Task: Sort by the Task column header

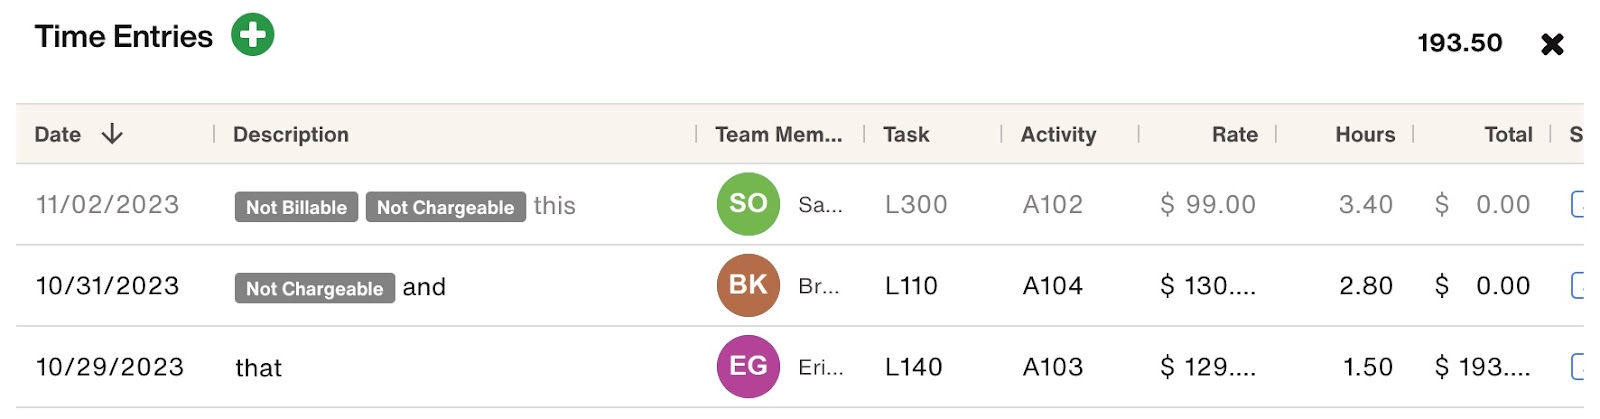Action: 906,134
